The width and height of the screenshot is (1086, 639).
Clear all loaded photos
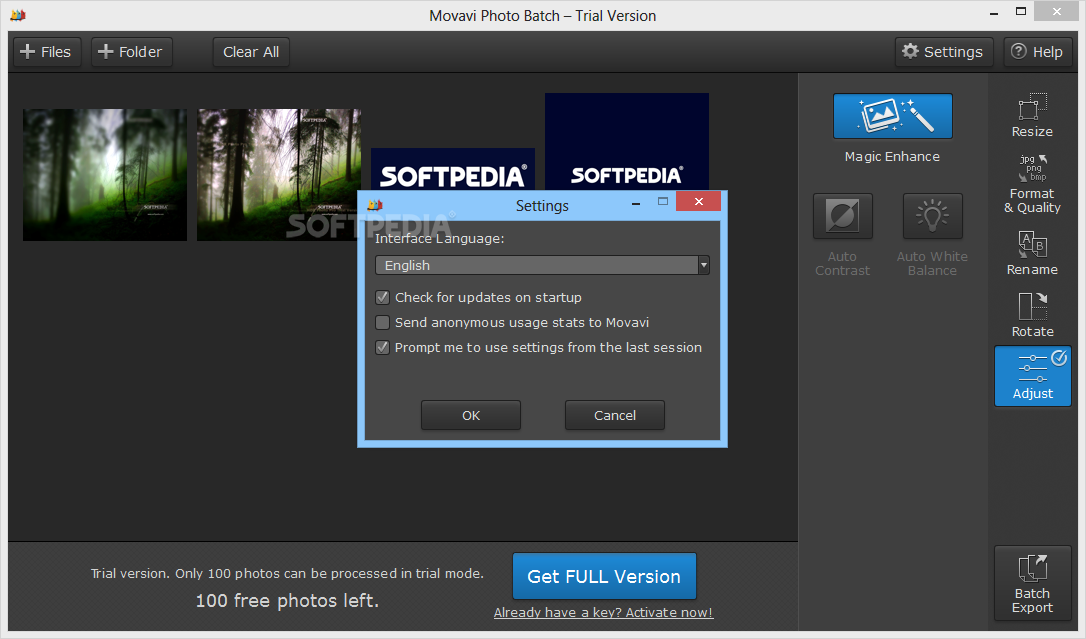pos(251,52)
